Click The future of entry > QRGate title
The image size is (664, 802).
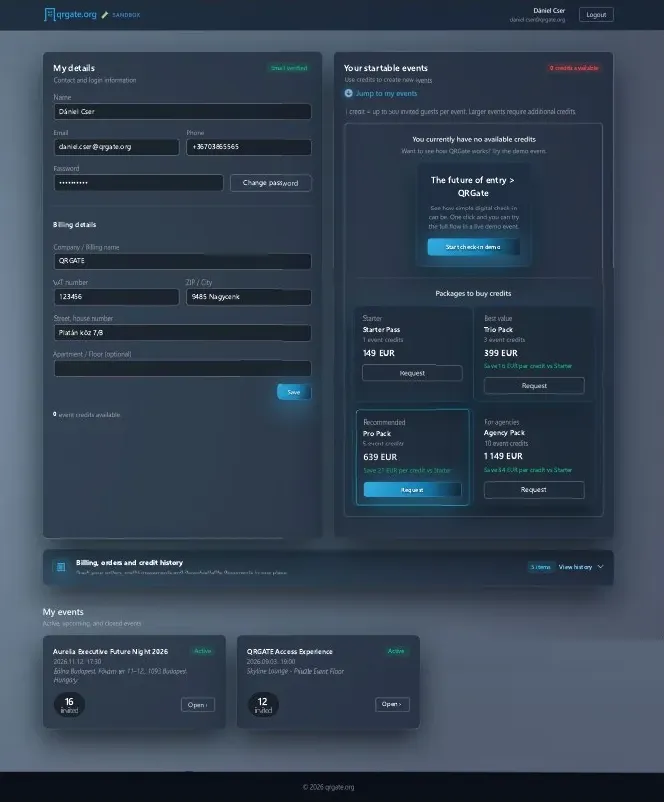pos(473,187)
